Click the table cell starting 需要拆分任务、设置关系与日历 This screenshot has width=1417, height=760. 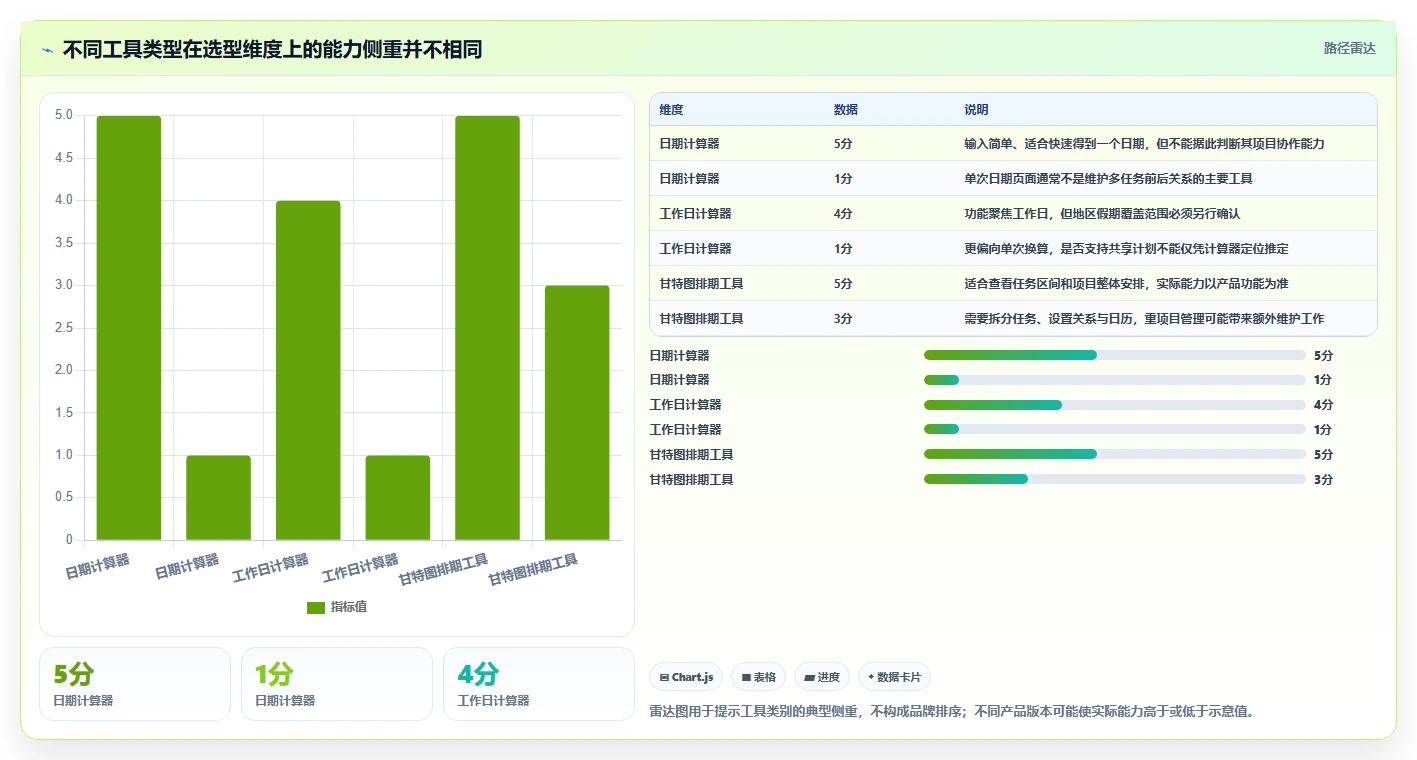coord(1144,319)
